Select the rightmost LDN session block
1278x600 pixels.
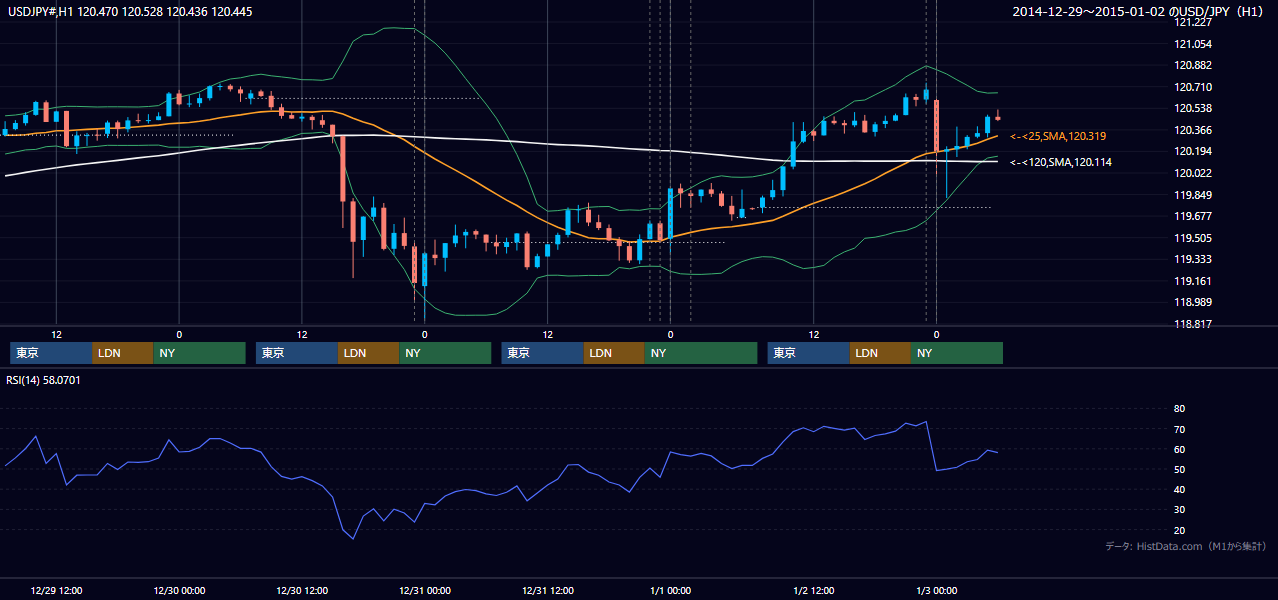880,353
